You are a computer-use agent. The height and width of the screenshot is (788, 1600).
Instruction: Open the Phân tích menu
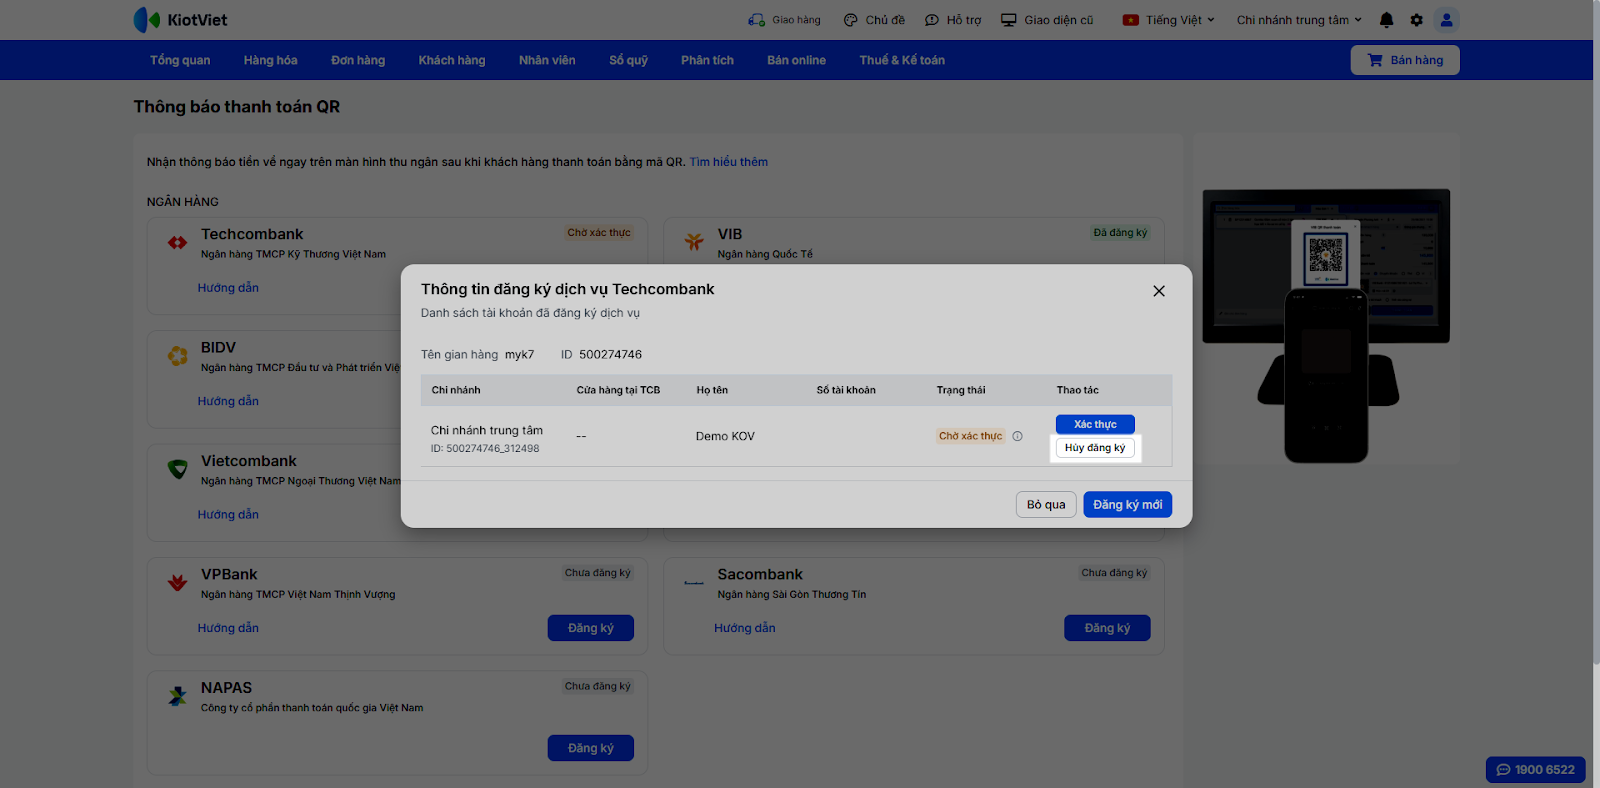pyautogui.click(x=707, y=60)
